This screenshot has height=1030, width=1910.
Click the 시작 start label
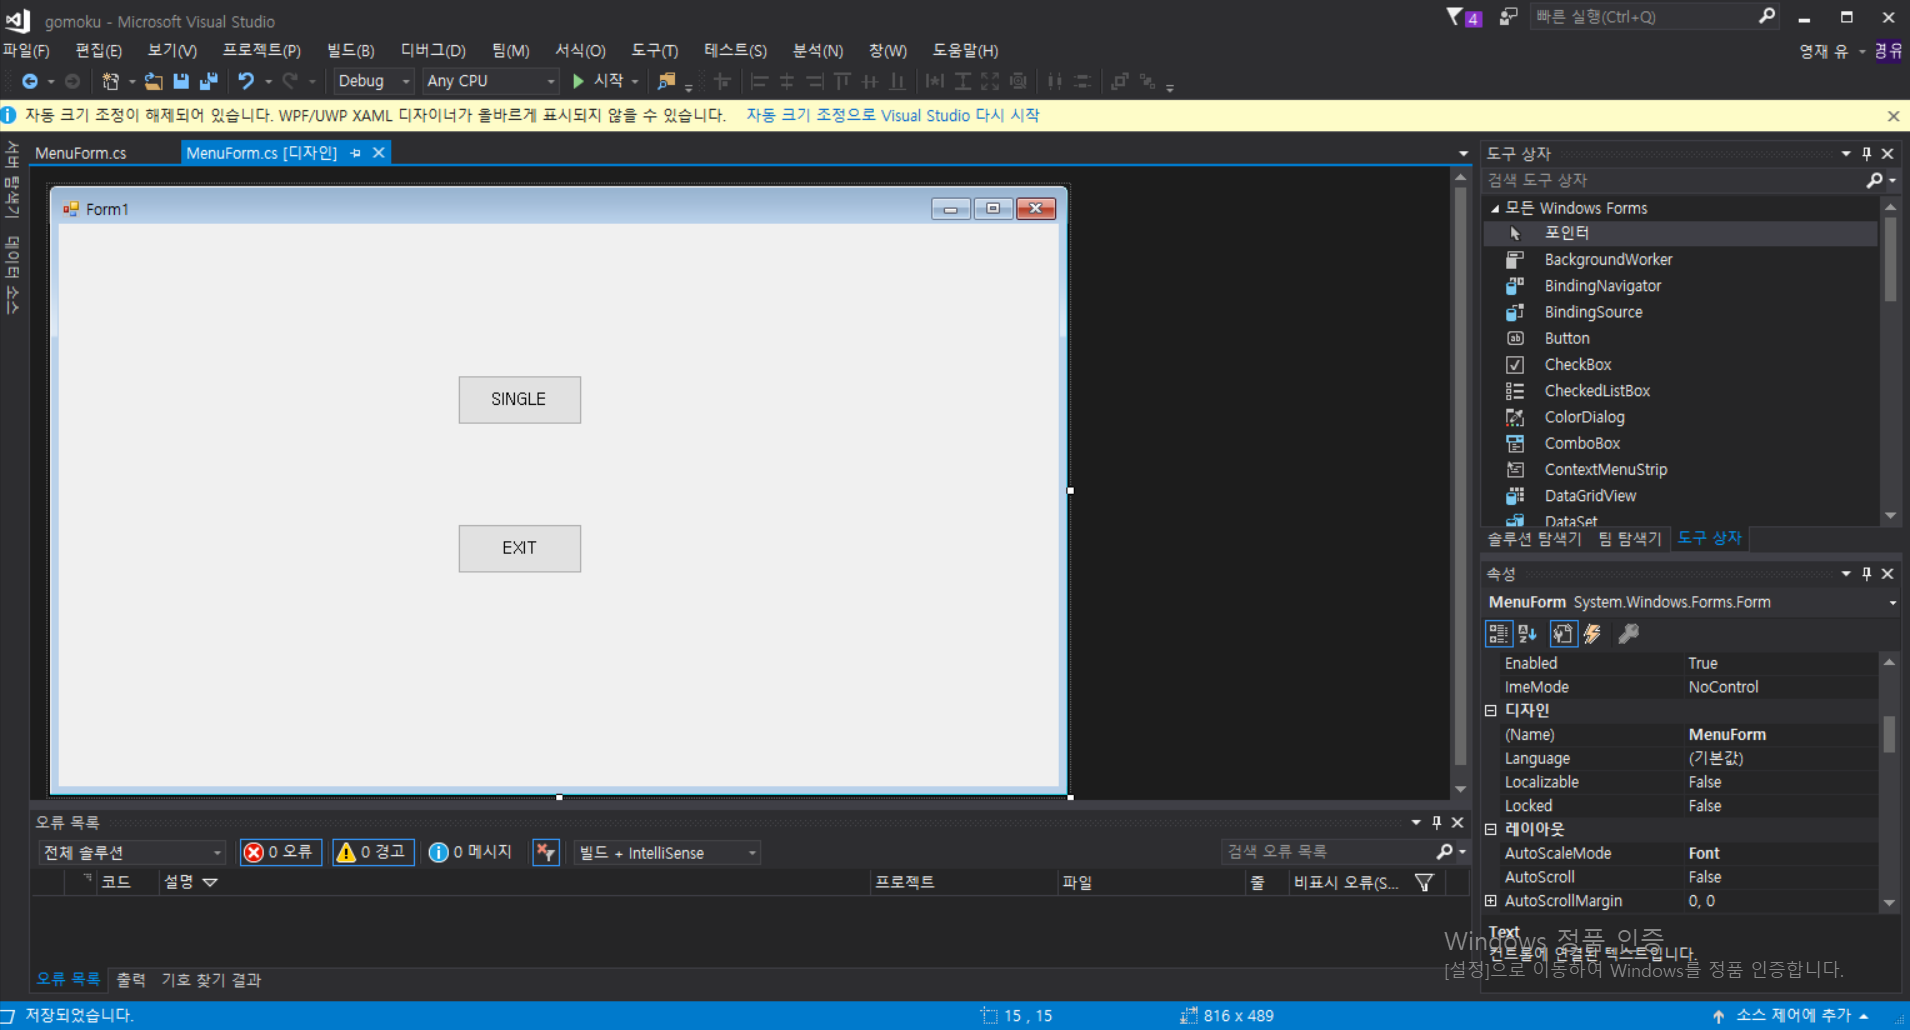point(608,80)
